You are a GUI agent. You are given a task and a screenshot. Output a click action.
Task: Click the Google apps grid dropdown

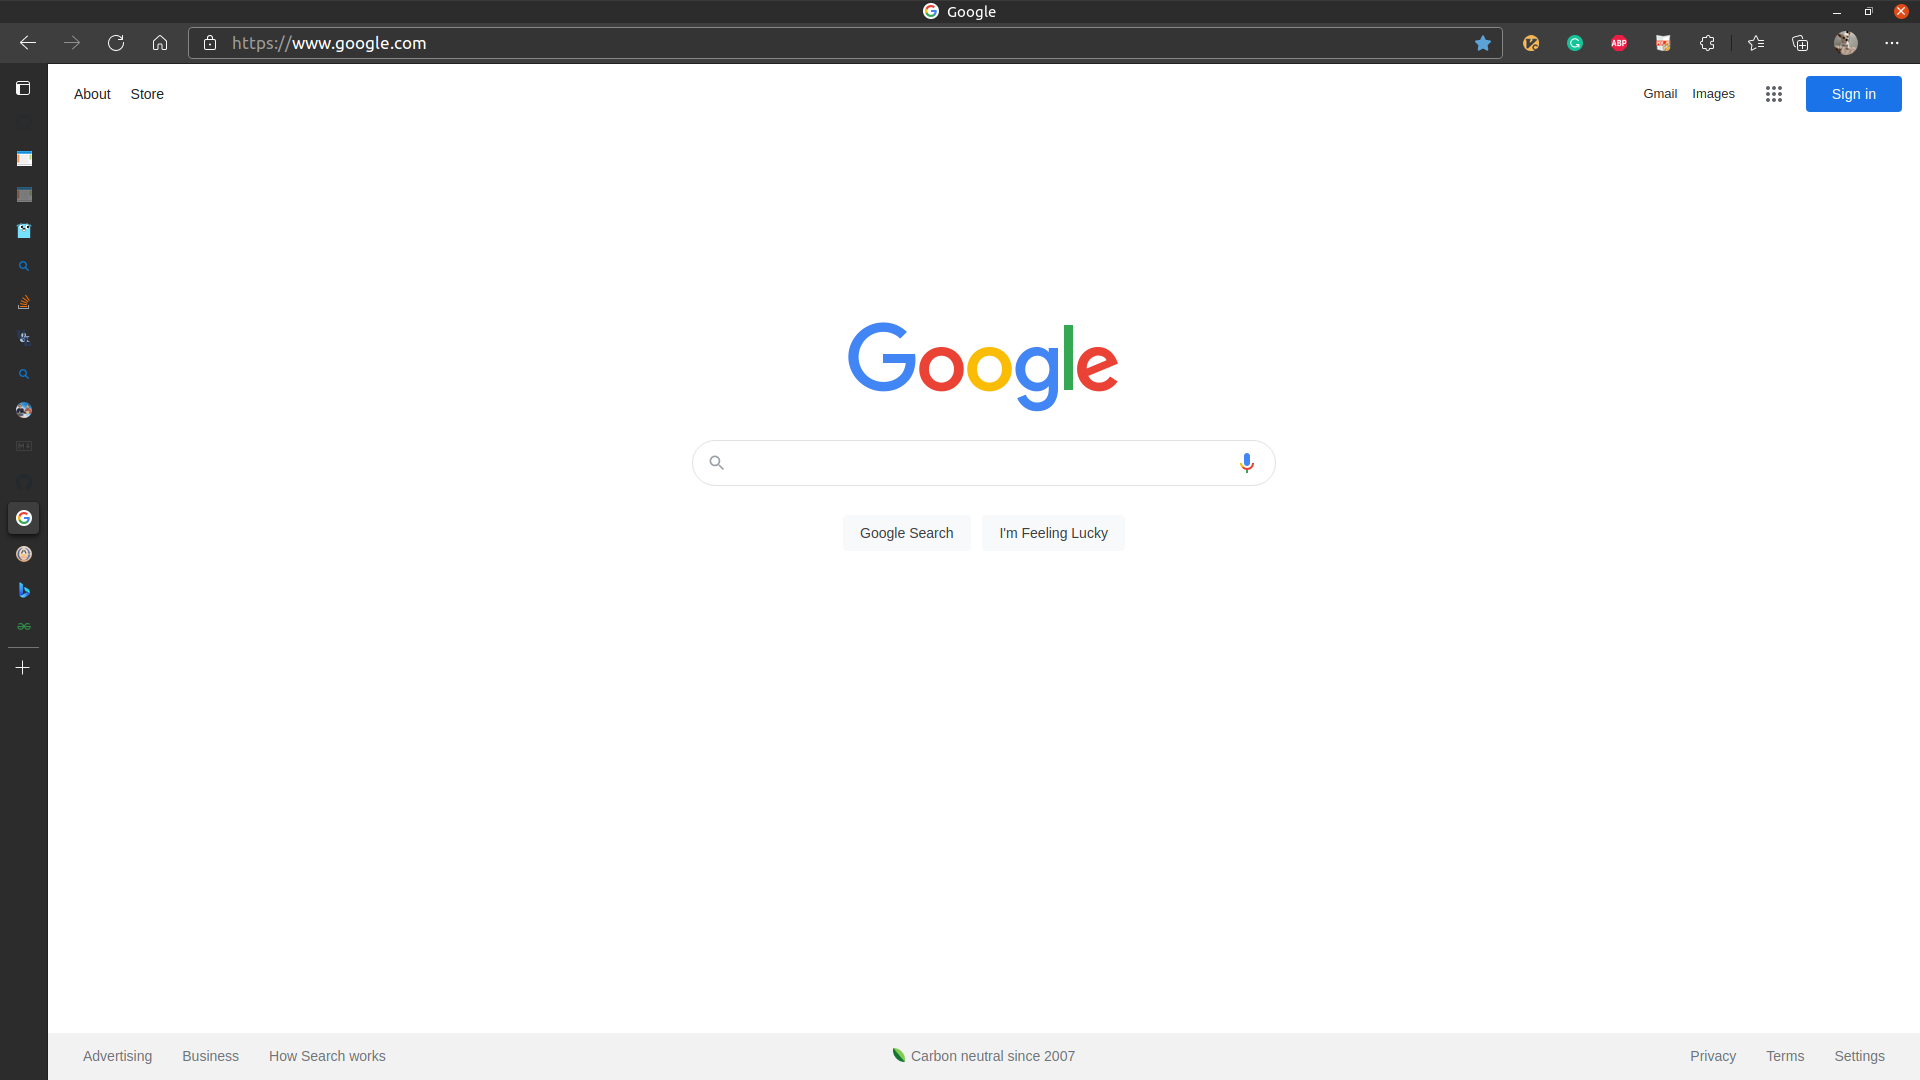[1774, 94]
